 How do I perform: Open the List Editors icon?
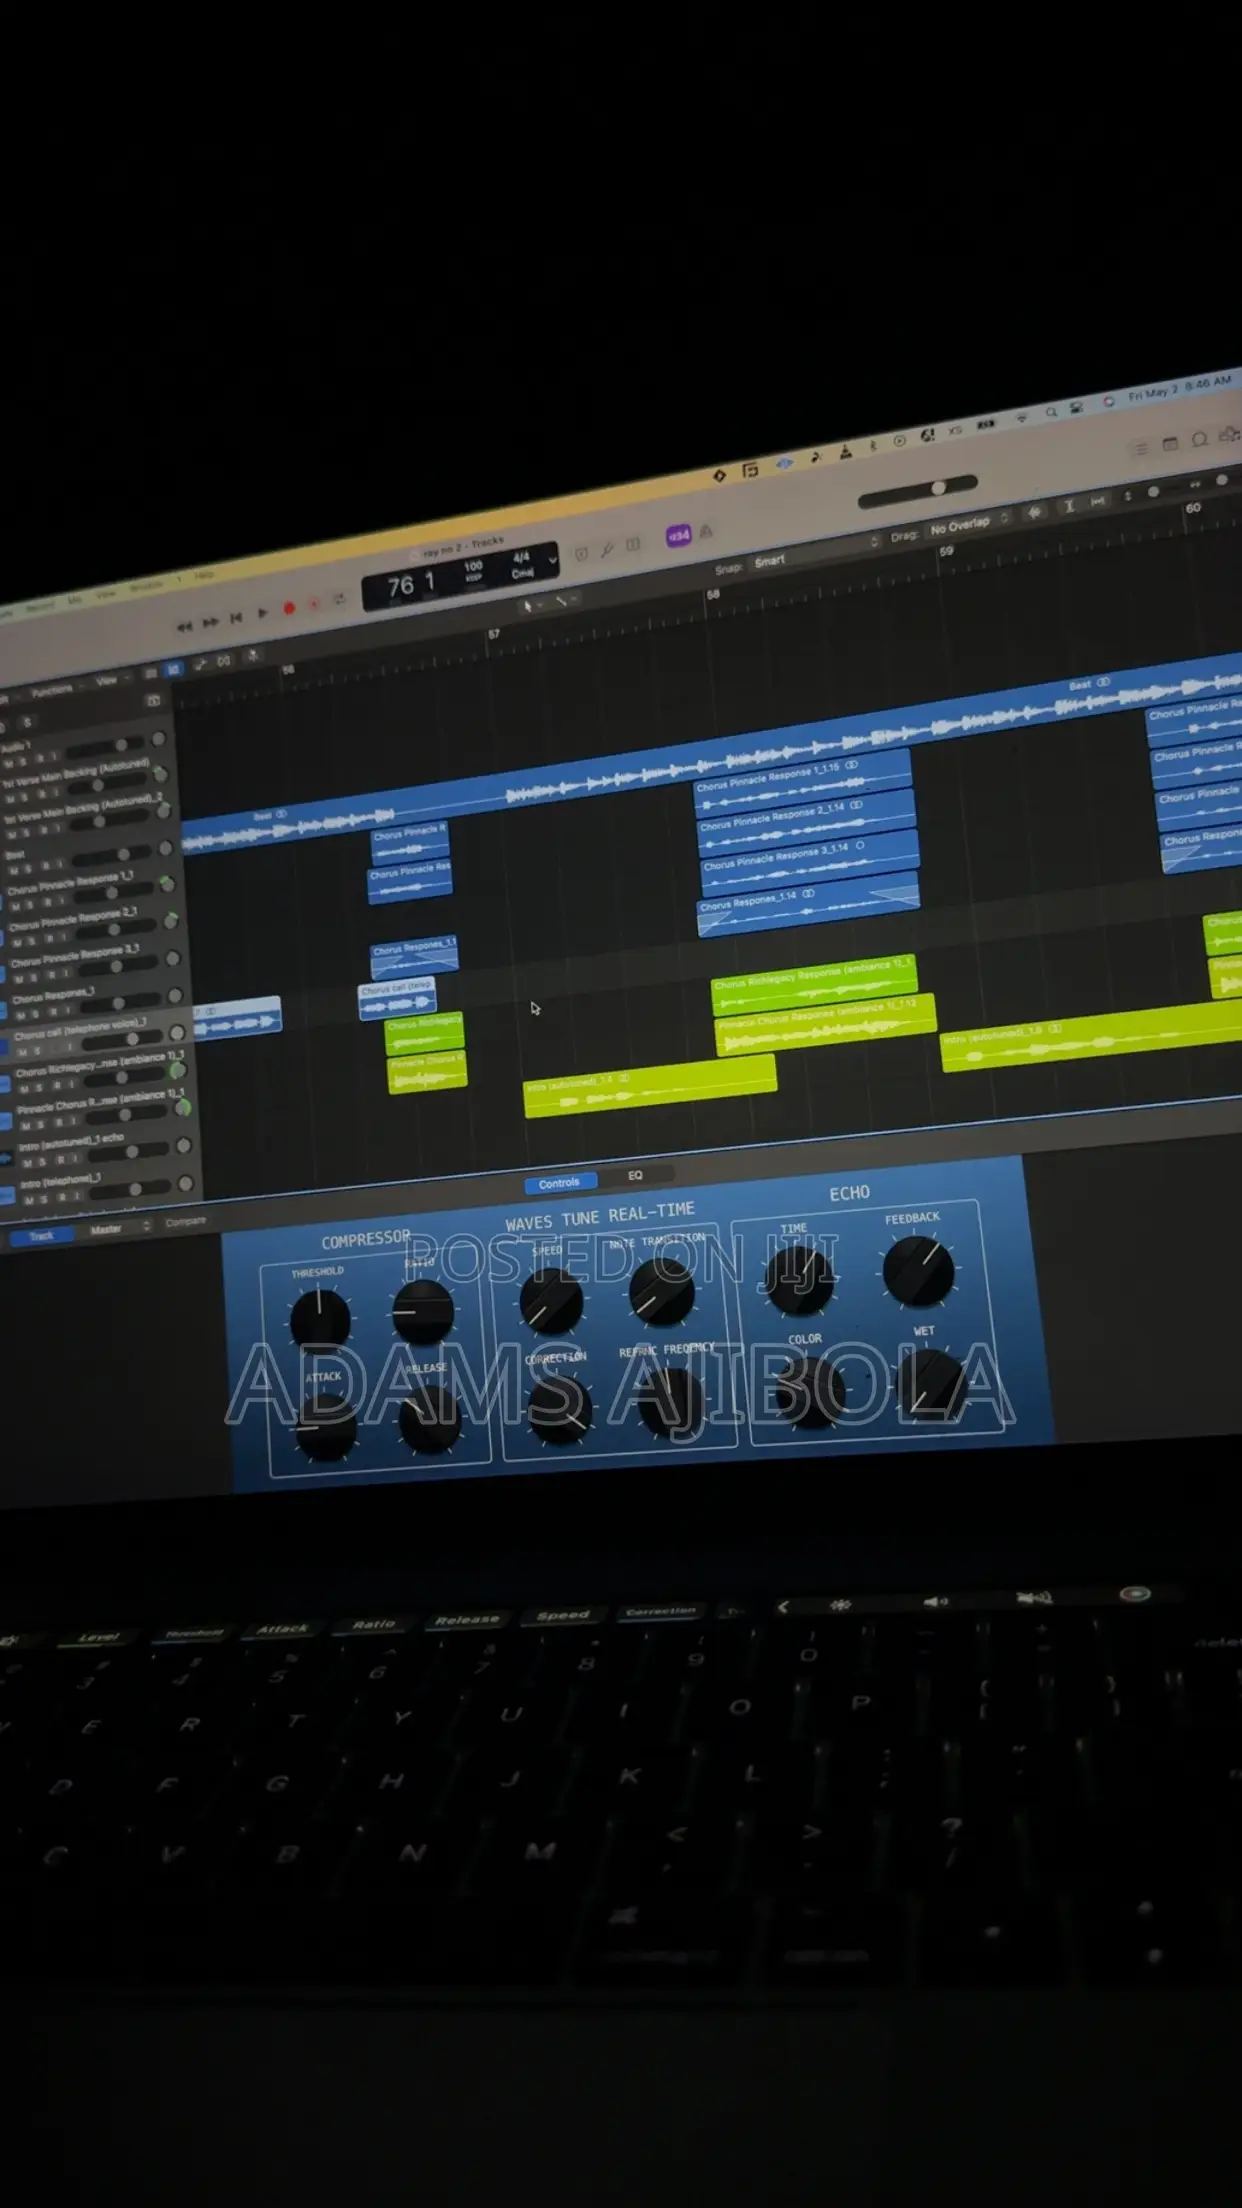tap(1140, 449)
